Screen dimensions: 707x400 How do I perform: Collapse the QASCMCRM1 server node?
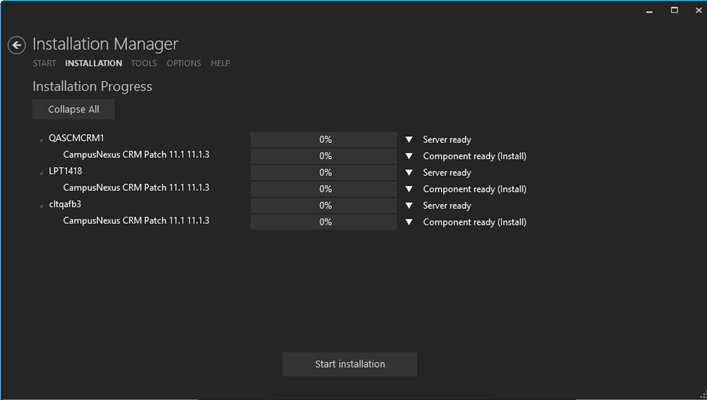(x=41, y=140)
